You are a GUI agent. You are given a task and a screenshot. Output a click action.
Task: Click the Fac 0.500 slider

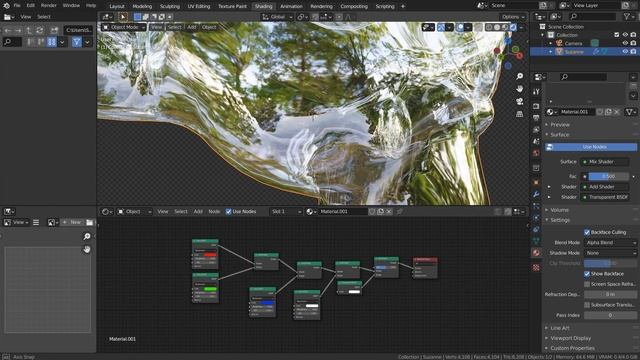(609, 176)
